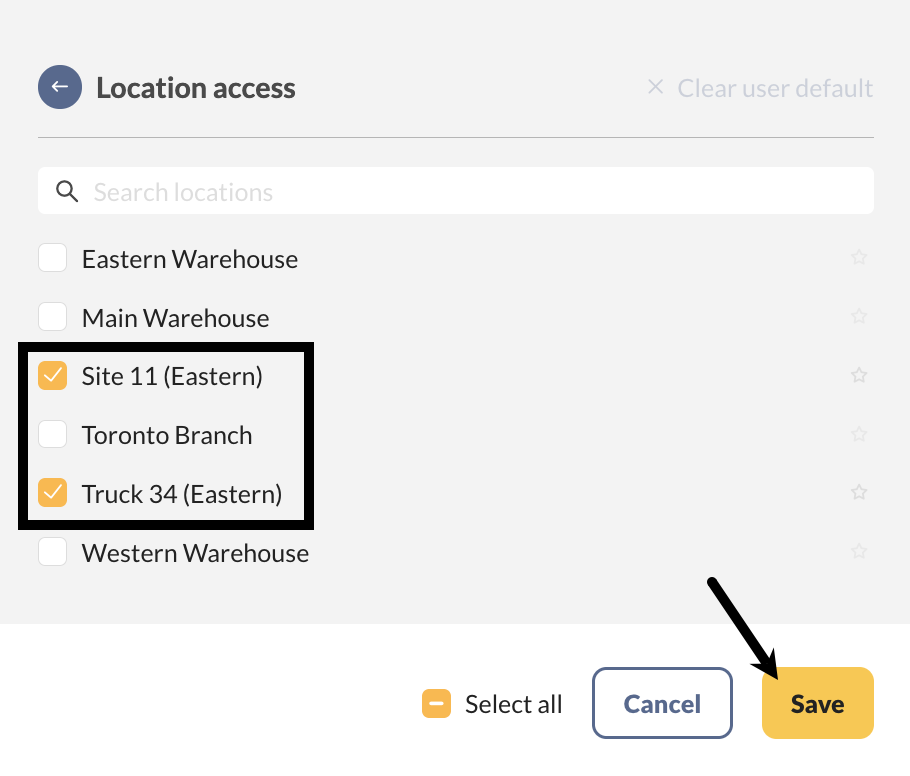Star Main Warehouse as default location
Image resolution: width=910 pixels, height=776 pixels.
click(858, 317)
